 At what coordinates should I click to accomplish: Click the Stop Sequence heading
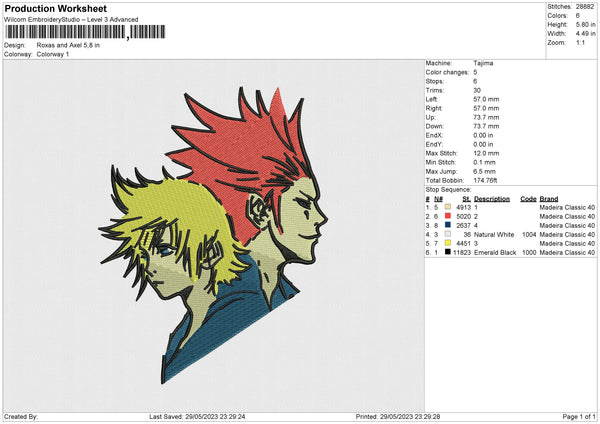(x=448, y=190)
